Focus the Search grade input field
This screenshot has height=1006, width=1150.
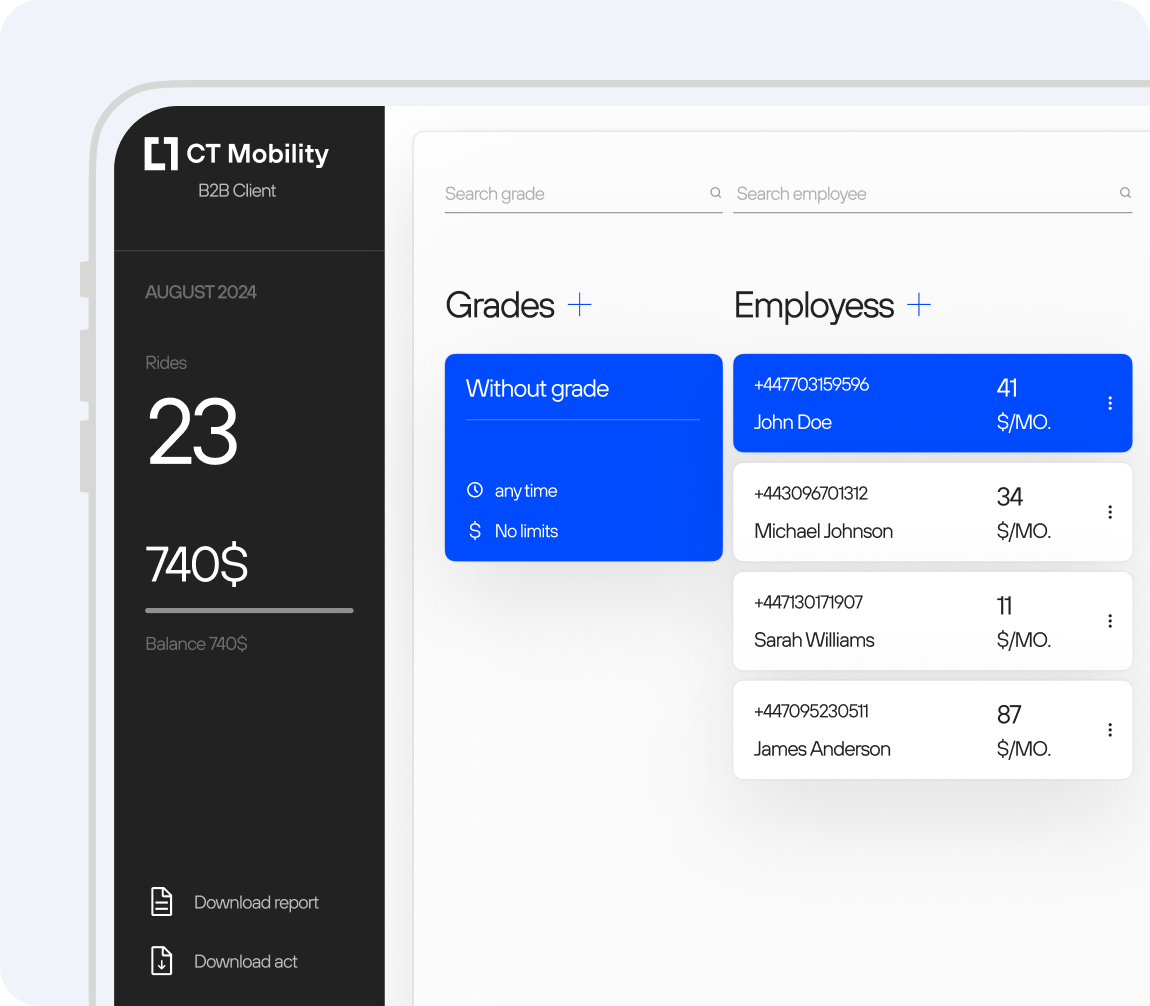pos(583,194)
